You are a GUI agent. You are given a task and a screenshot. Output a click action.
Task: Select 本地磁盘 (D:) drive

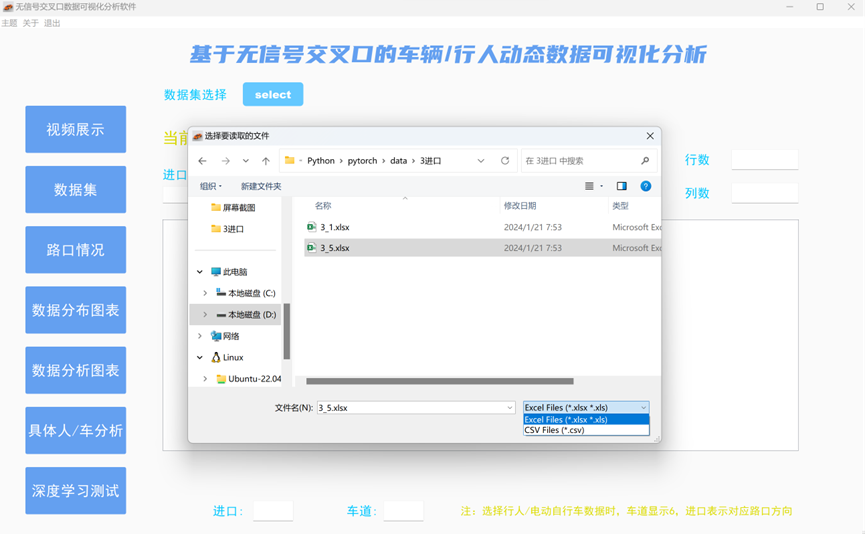point(246,314)
